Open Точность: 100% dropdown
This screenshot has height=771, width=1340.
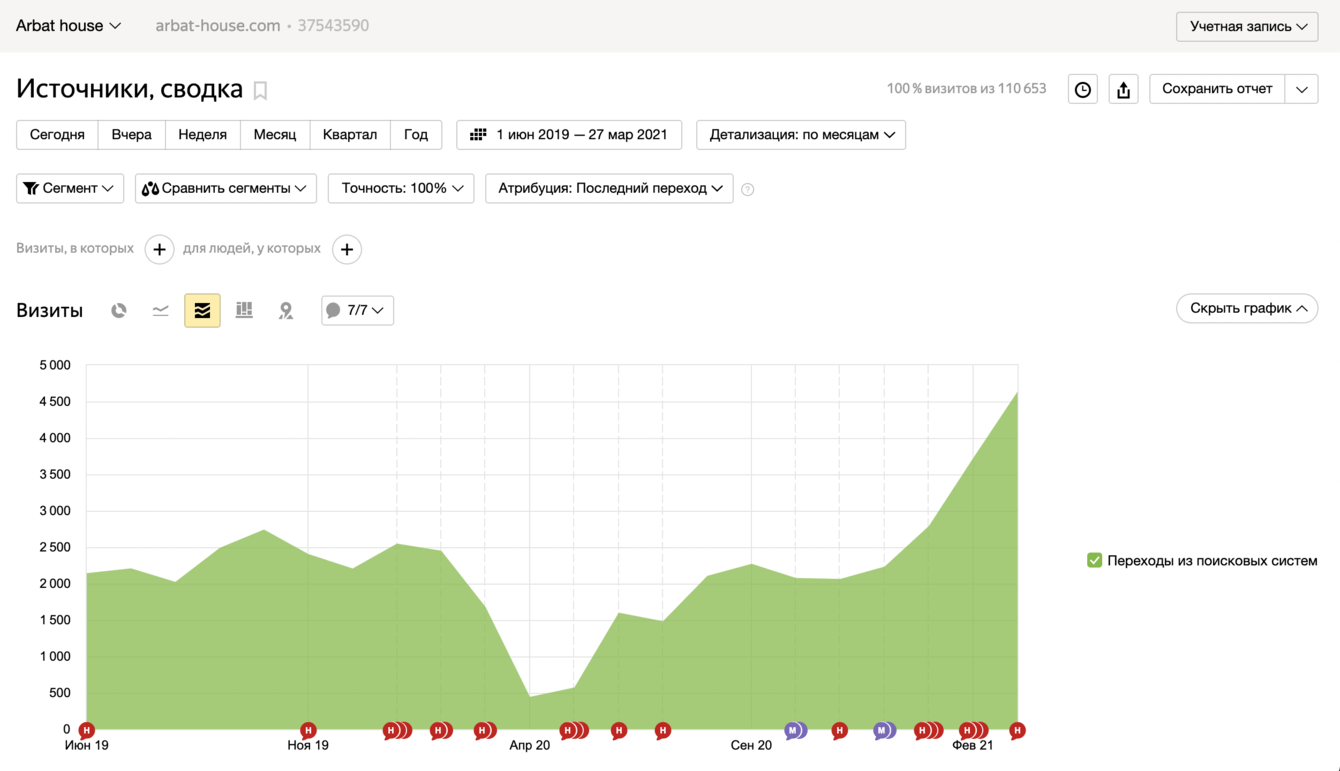coord(401,188)
